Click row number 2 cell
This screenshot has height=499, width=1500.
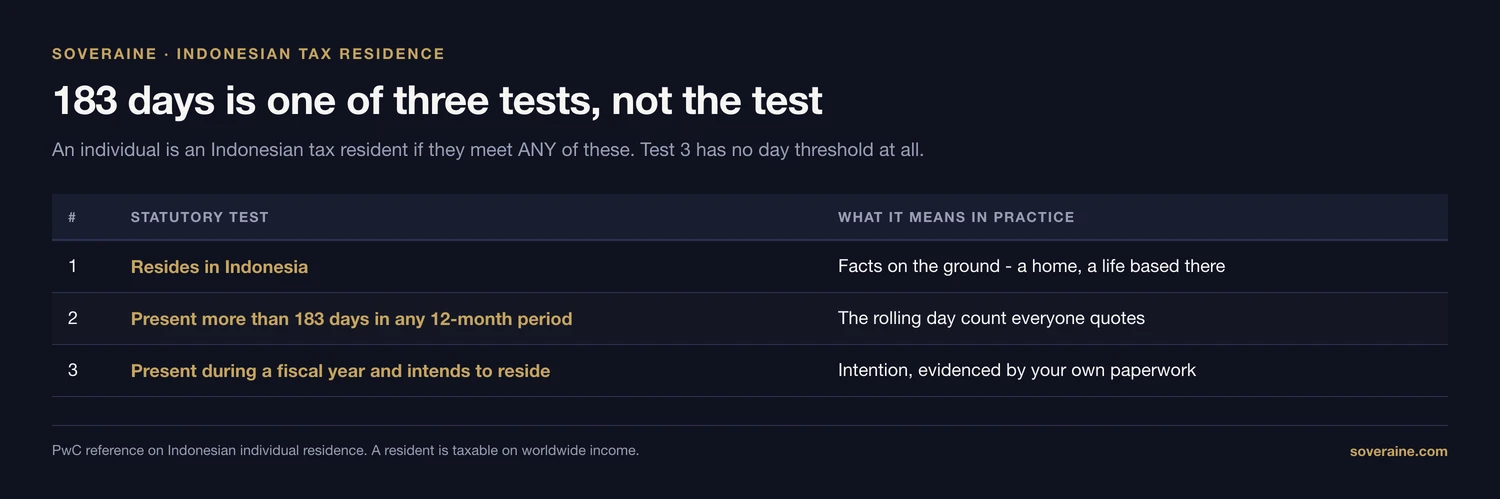[72, 318]
